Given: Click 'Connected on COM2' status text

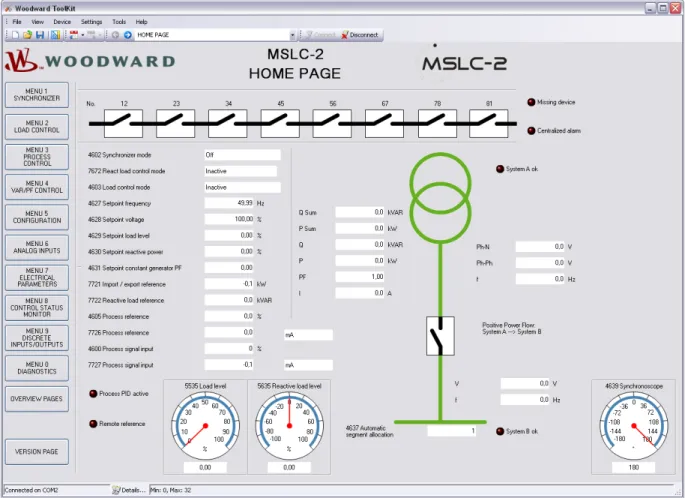Looking at the screenshot, I should [x=31, y=490].
